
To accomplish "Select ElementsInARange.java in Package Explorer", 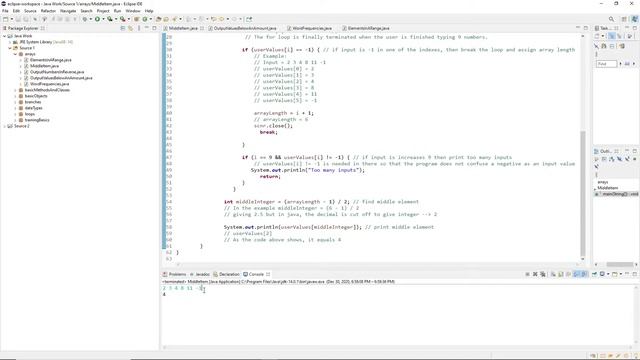I will pyautogui.click(x=50, y=60).
